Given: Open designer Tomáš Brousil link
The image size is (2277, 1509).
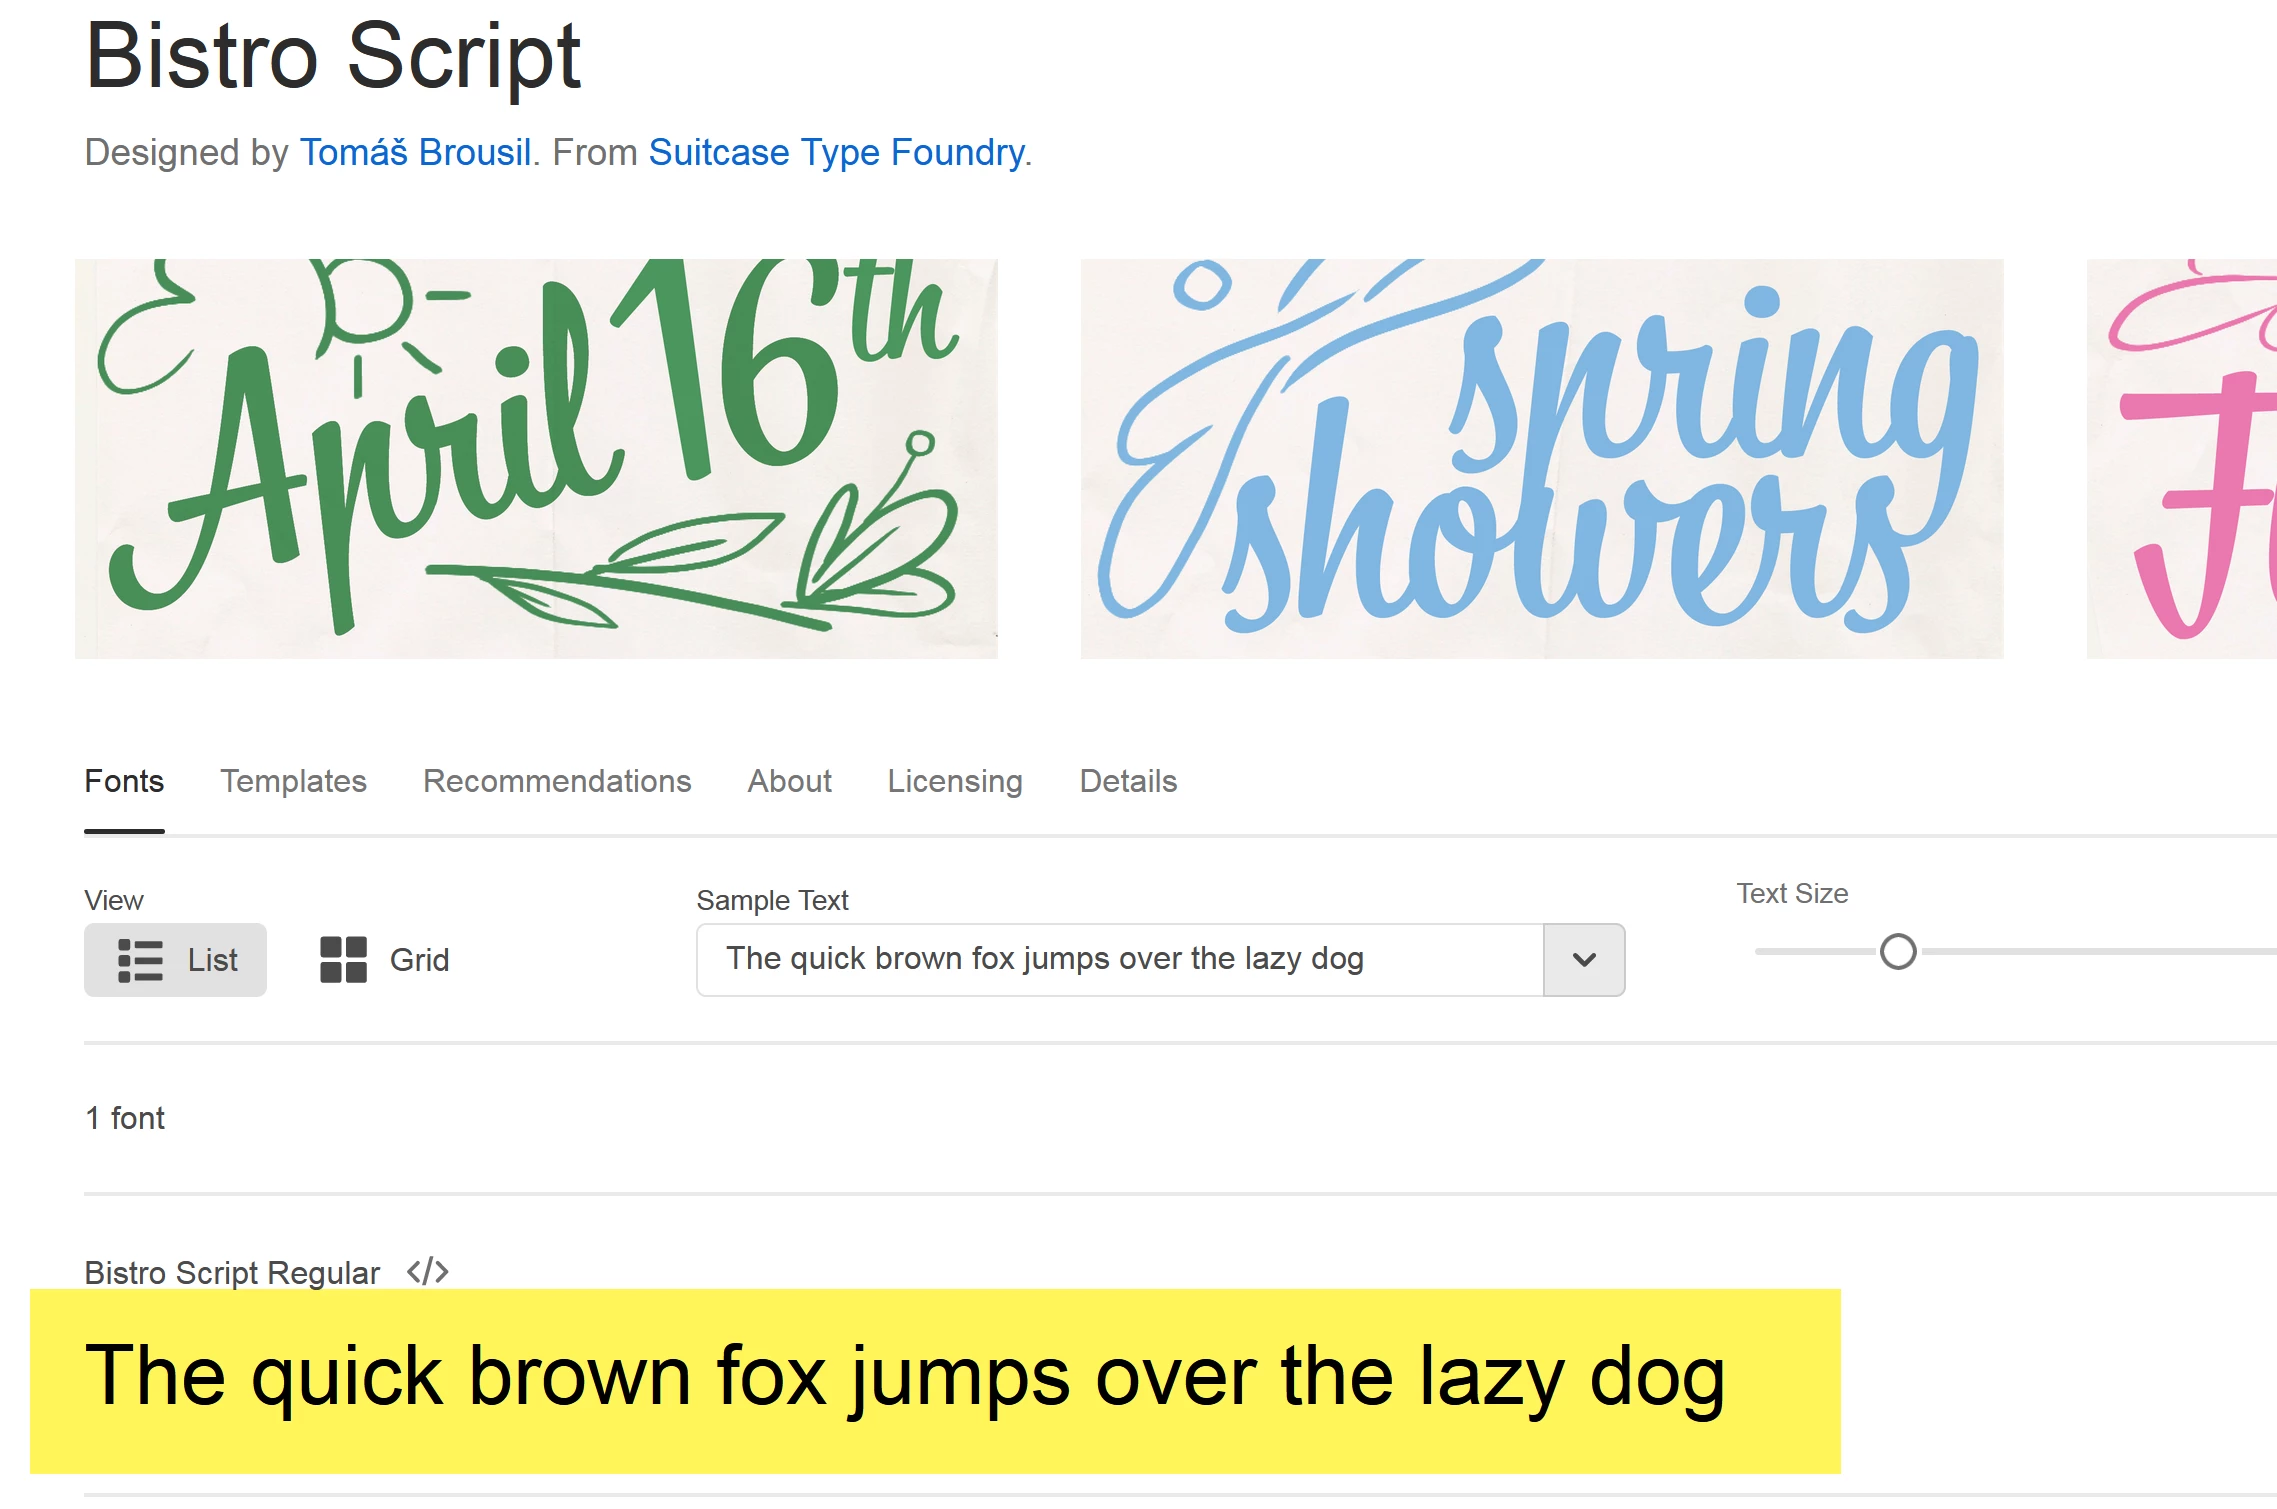Looking at the screenshot, I should point(415,153).
